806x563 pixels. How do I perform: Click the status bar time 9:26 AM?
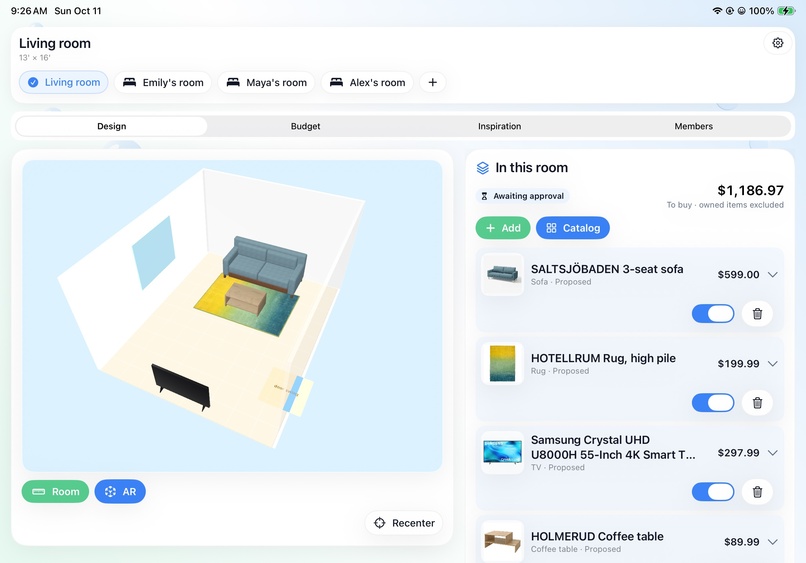[29, 11]
